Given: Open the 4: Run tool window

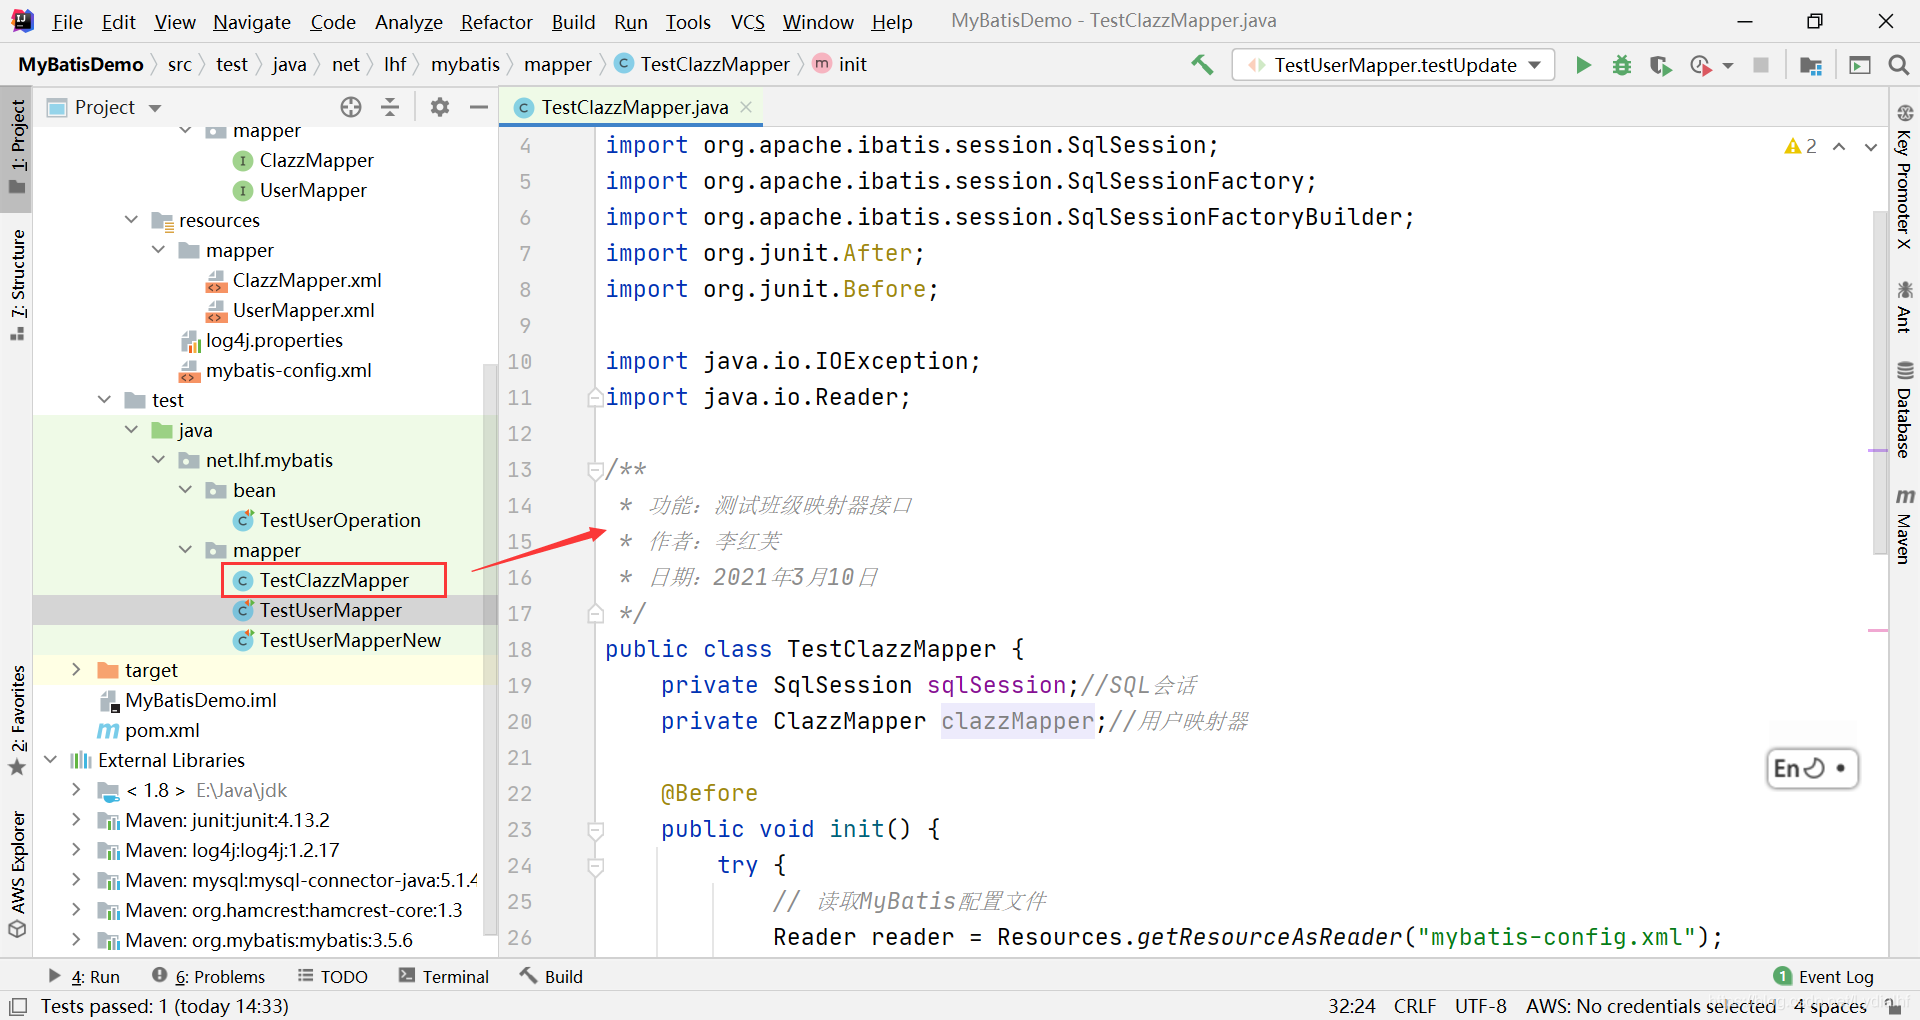Looking at the screenshot, I should 84,977.
